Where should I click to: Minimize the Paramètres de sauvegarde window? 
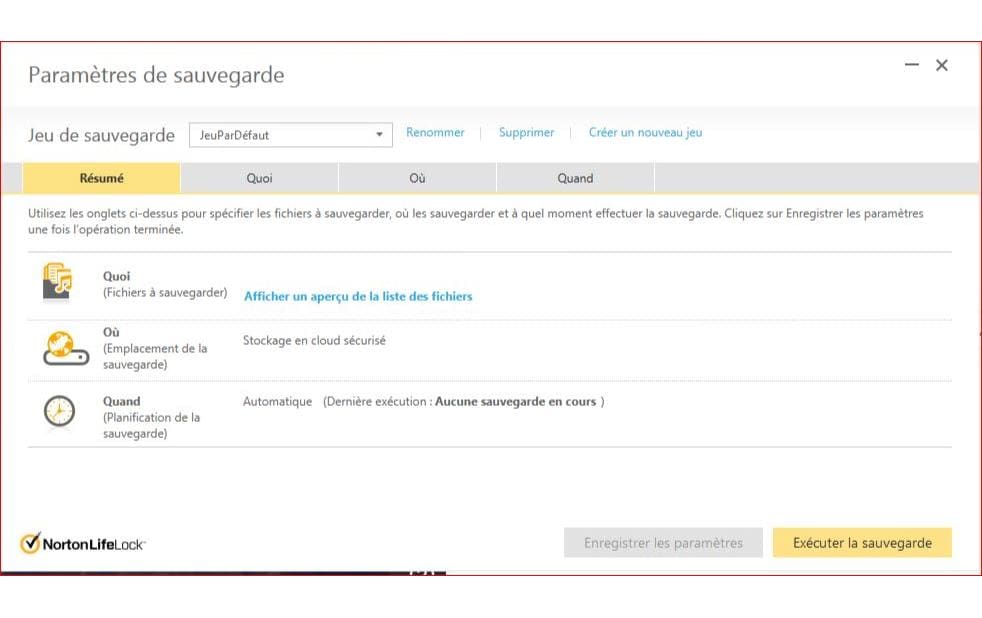coord(911,65)
